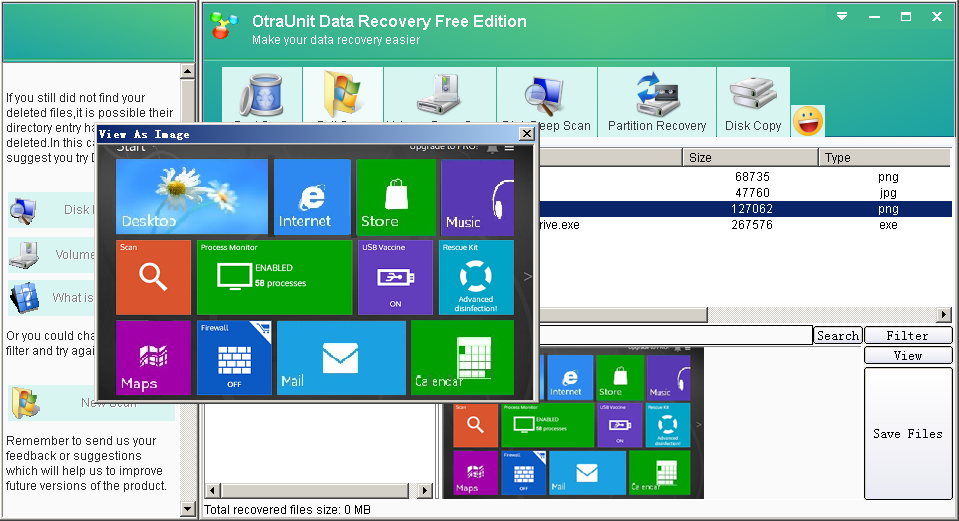Click the right arrow chevron in image viewer
Screen dimensions: 959x521
(528, 277)
